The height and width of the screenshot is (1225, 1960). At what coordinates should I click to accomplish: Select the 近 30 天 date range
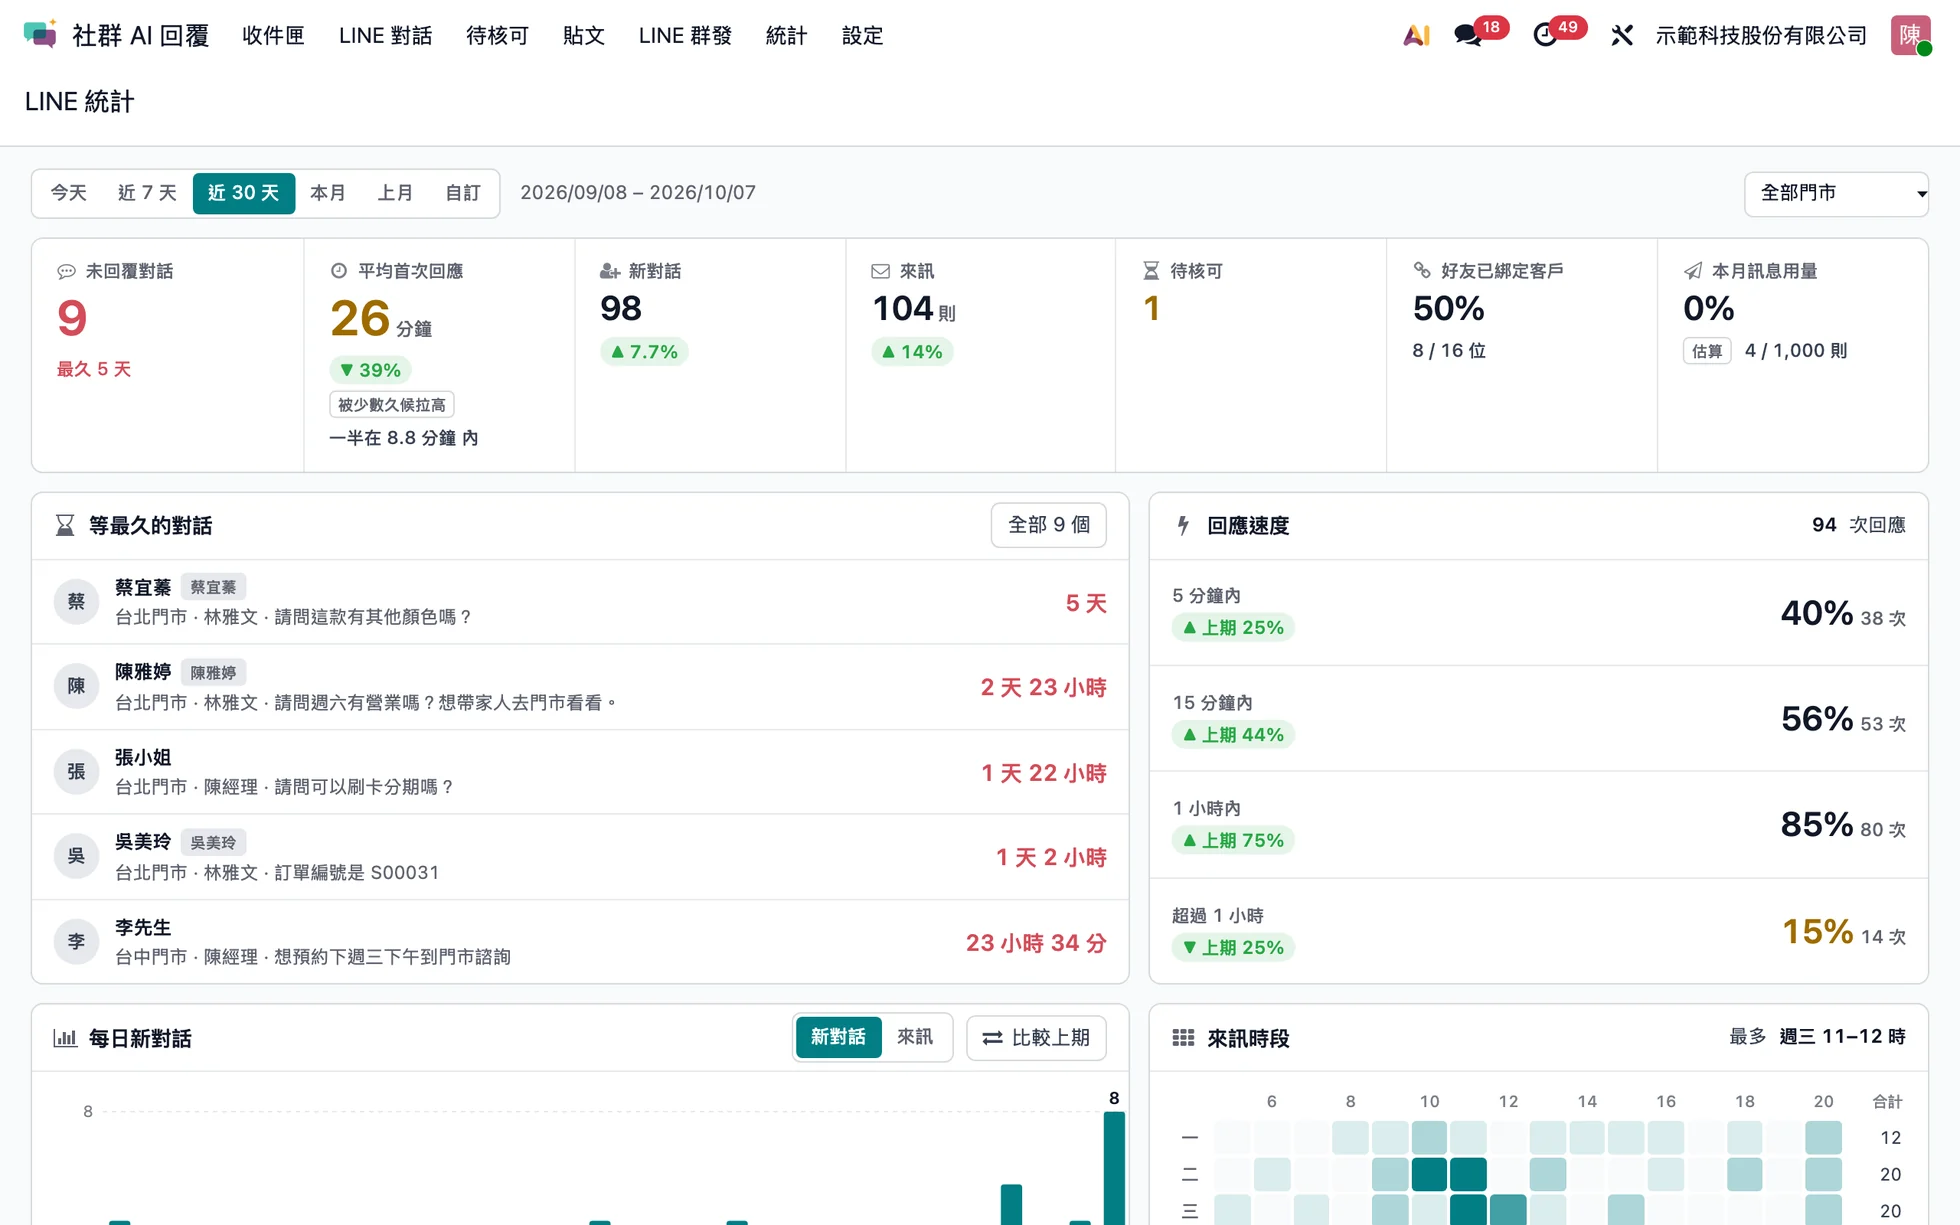click(x=244, y=193)
